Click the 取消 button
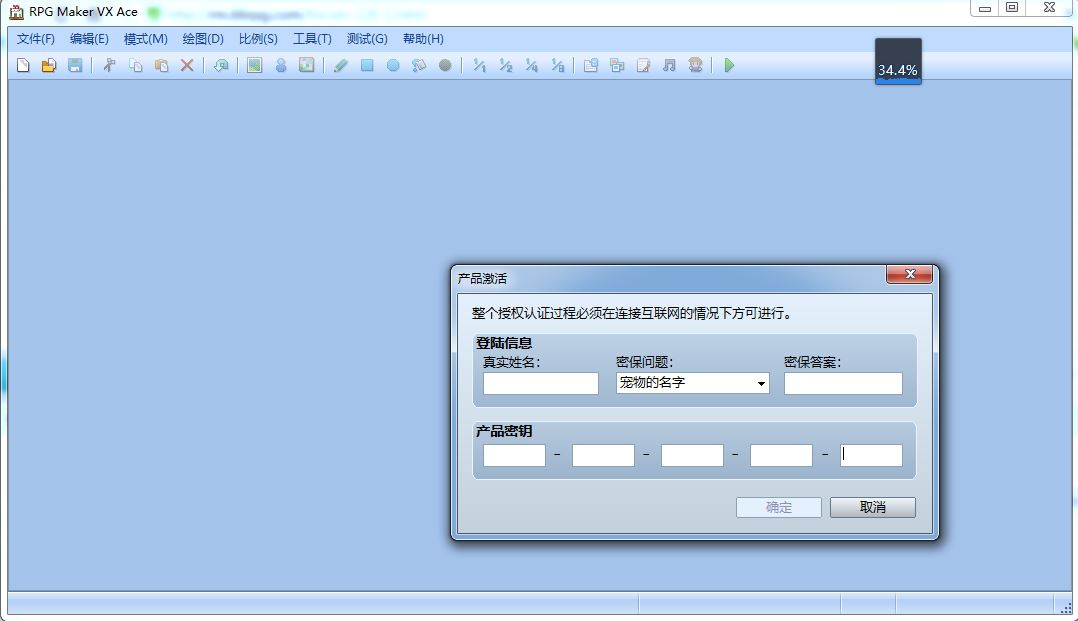The width and height of the screenshot is (1078, 621). [872, 508]
